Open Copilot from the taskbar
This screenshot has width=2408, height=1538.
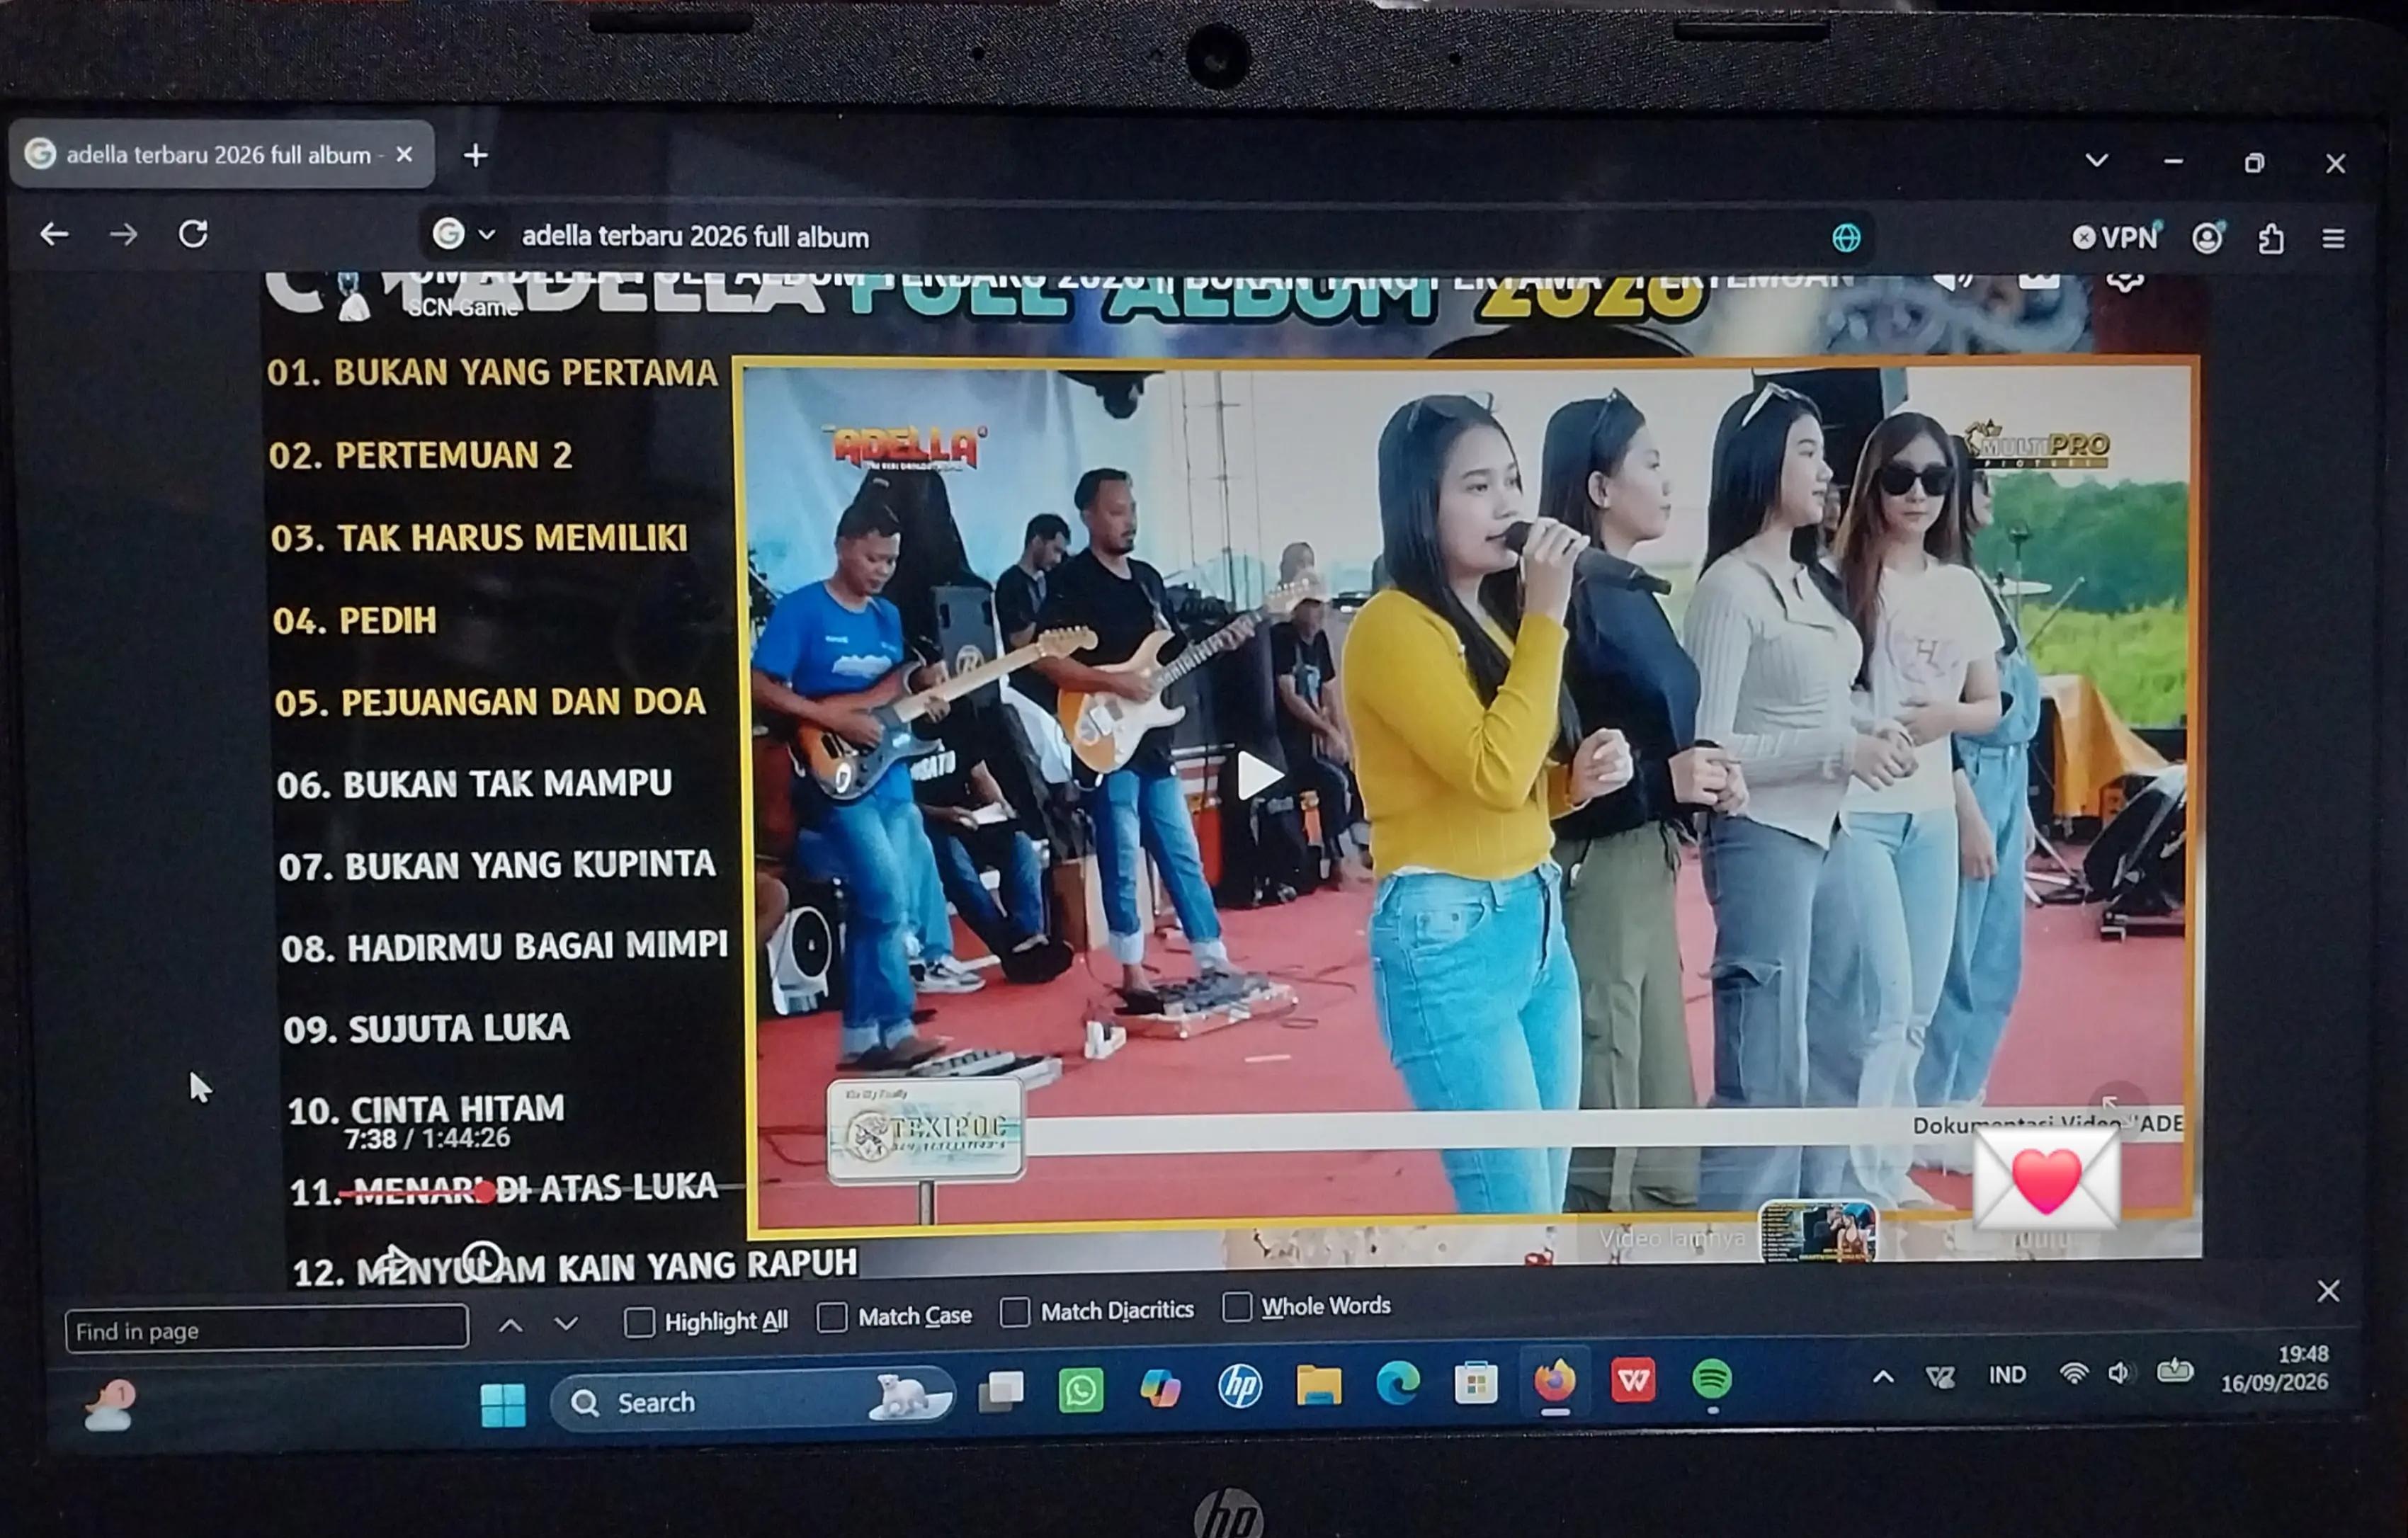(1160, 1388)
